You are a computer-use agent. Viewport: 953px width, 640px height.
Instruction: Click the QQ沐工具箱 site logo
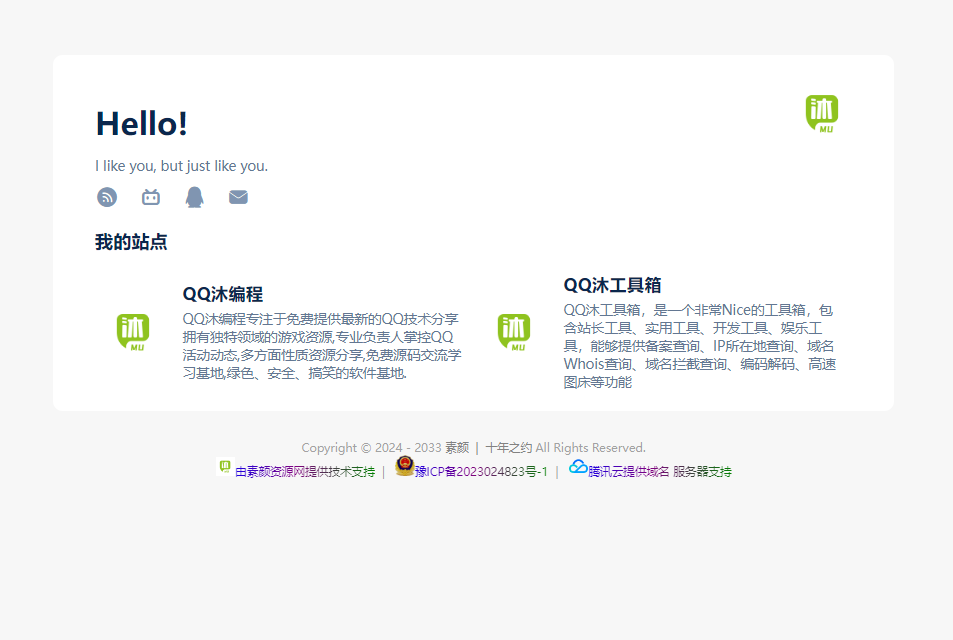point(514,332)
